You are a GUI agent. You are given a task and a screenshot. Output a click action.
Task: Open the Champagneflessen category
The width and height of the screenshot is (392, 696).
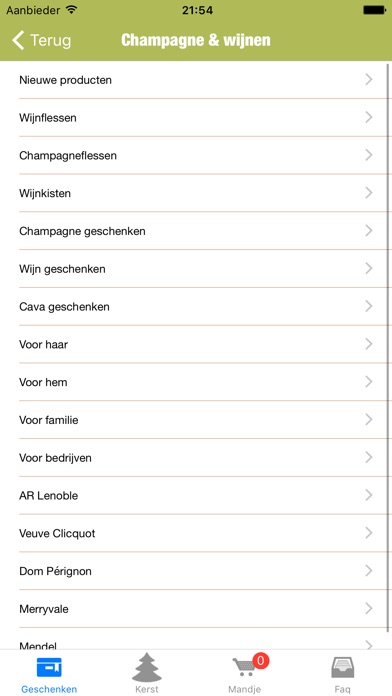(x=196, y=155)
